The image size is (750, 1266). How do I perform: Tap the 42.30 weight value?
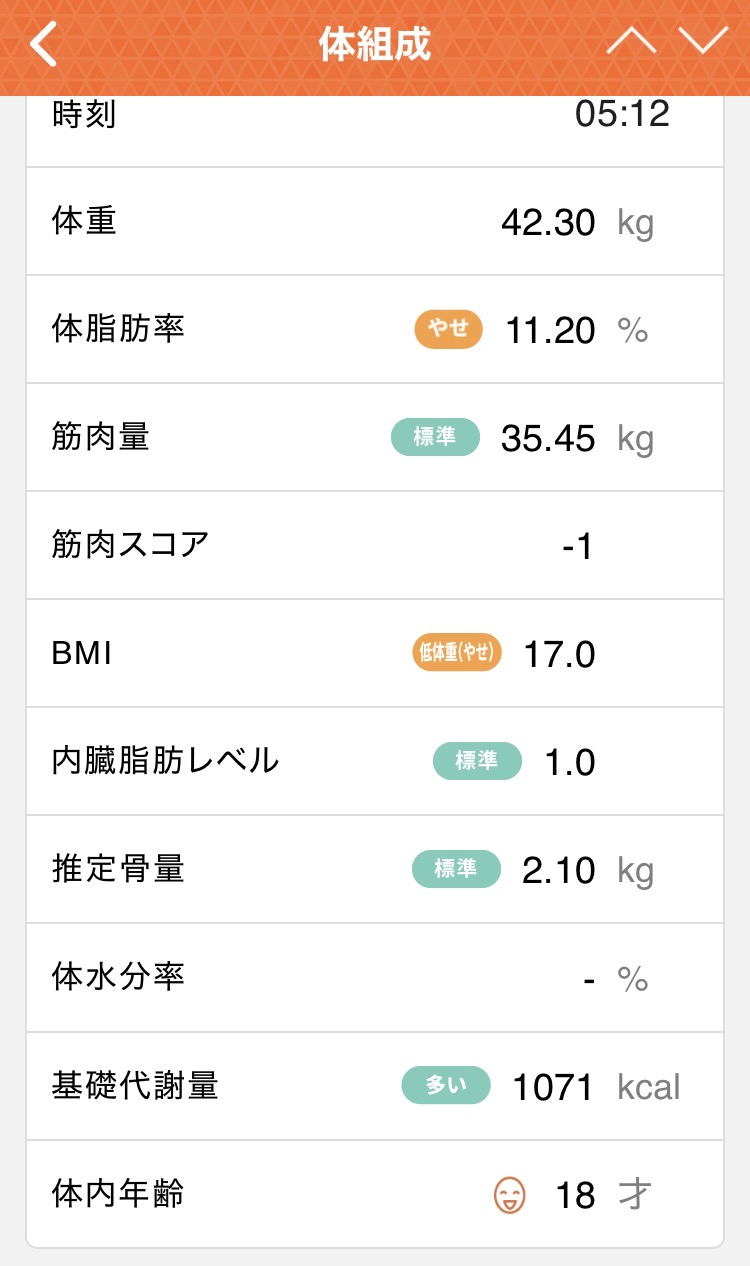[x=548, y=222]
